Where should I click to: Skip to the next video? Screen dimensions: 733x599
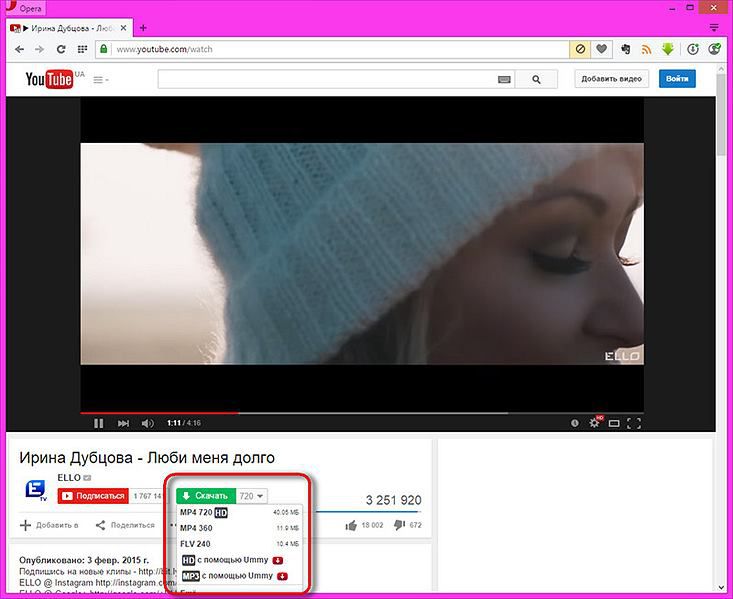click(x=123, y=423)
